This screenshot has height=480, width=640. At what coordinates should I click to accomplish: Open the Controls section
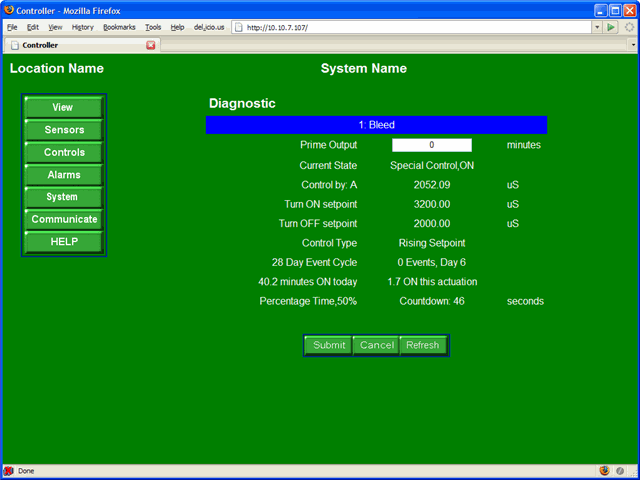[63, 152]
